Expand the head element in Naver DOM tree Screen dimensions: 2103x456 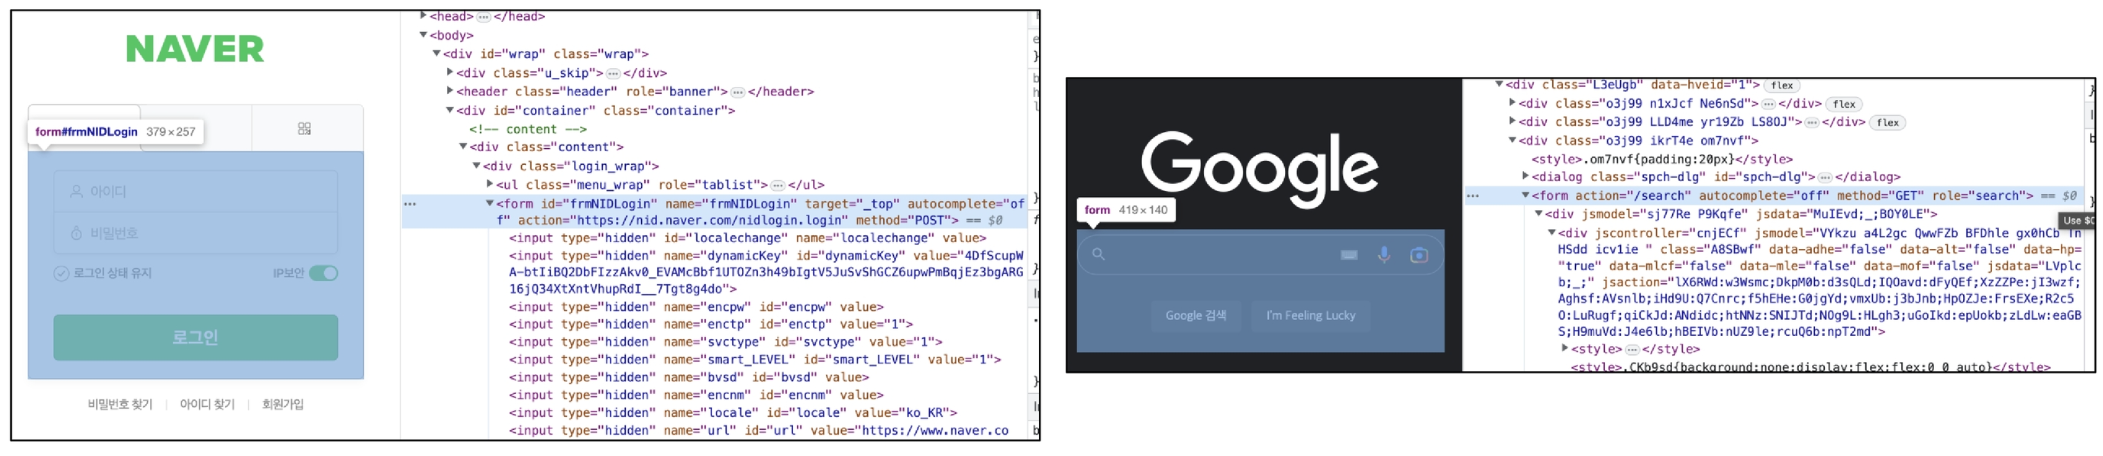[424, 16]
